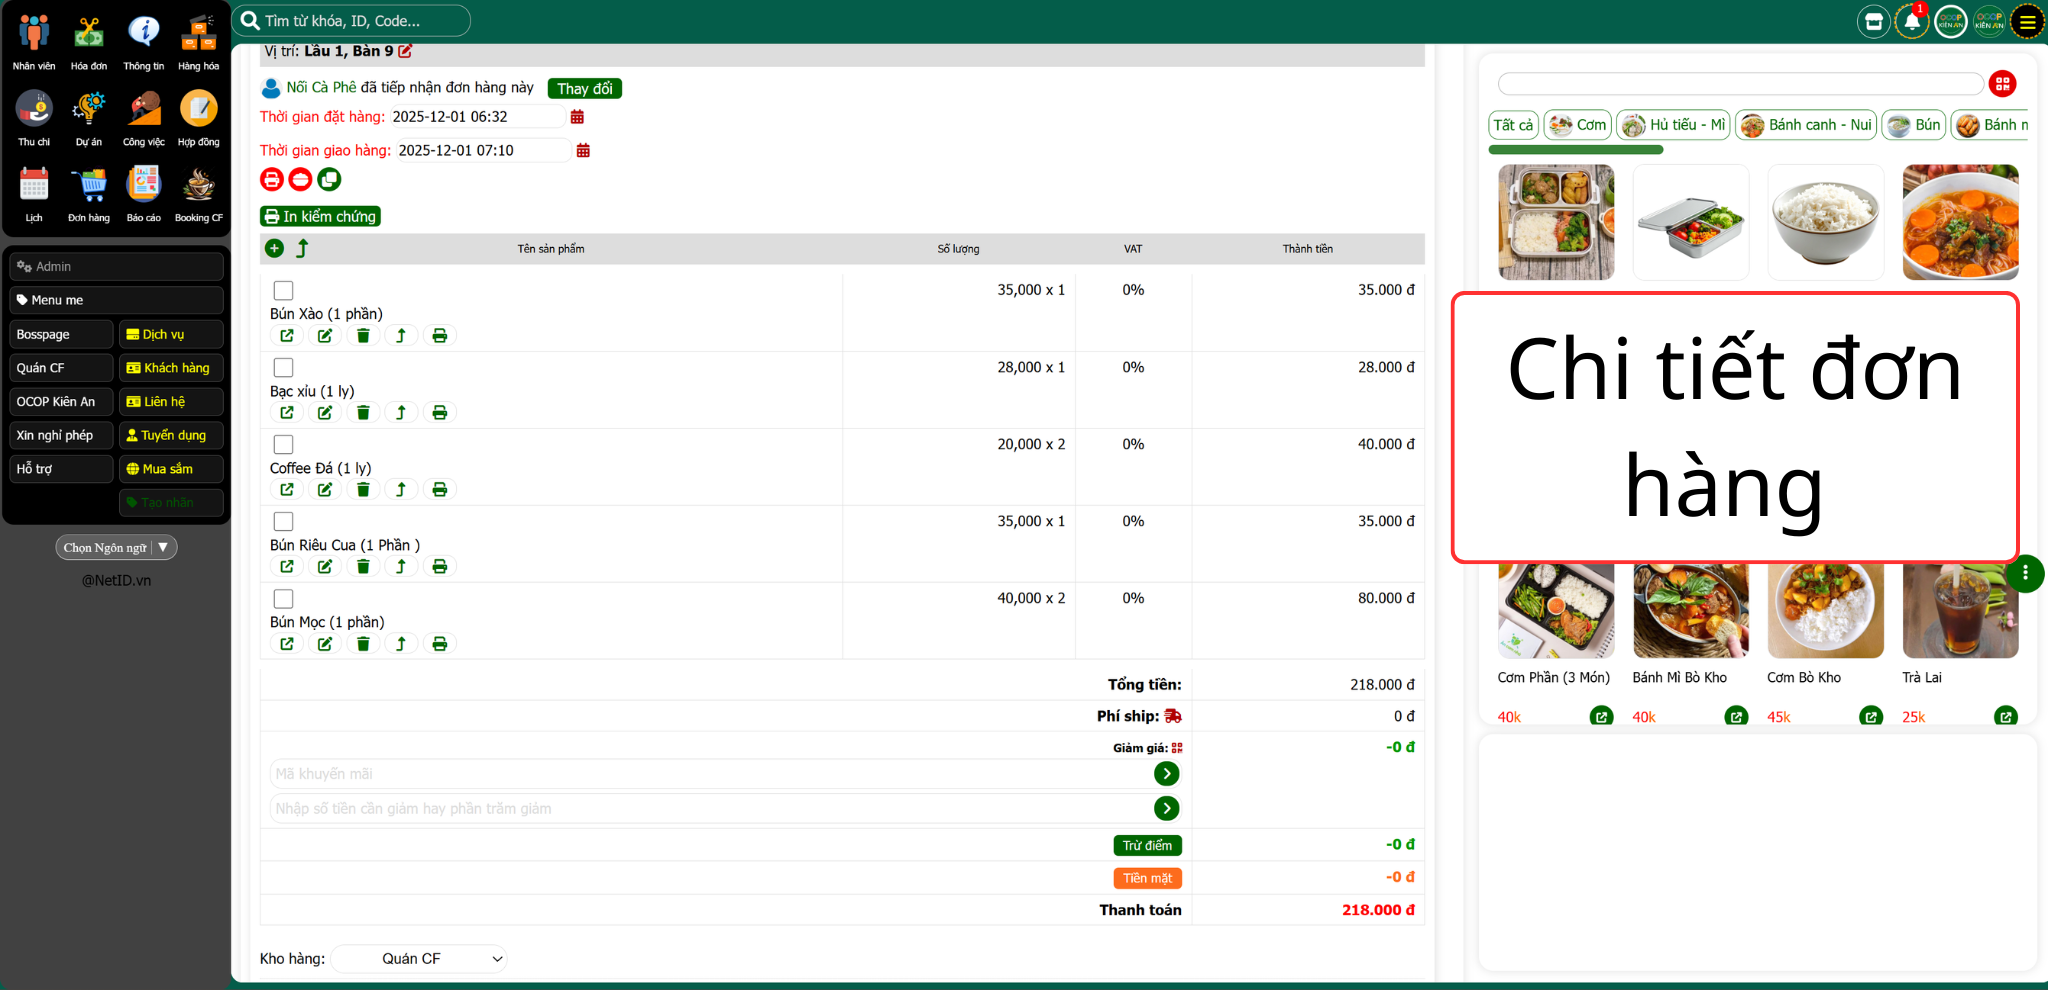Tick the Bún Riêu Cua checkbox

coord(284,522)
